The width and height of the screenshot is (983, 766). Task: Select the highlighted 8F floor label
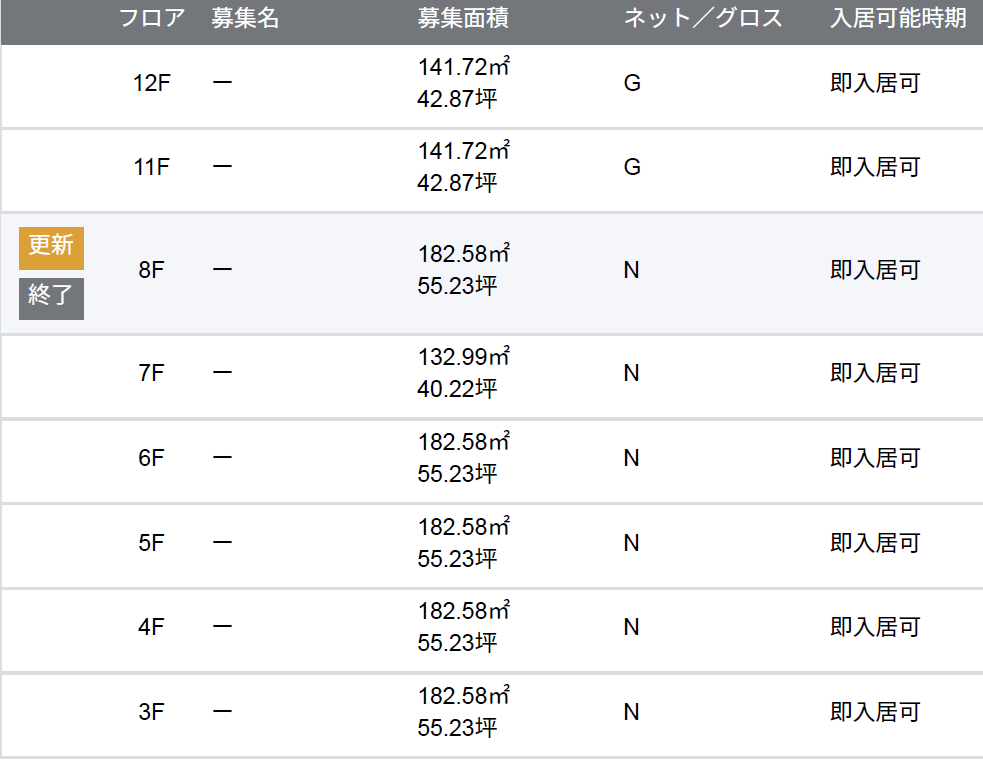click(151, 271)
